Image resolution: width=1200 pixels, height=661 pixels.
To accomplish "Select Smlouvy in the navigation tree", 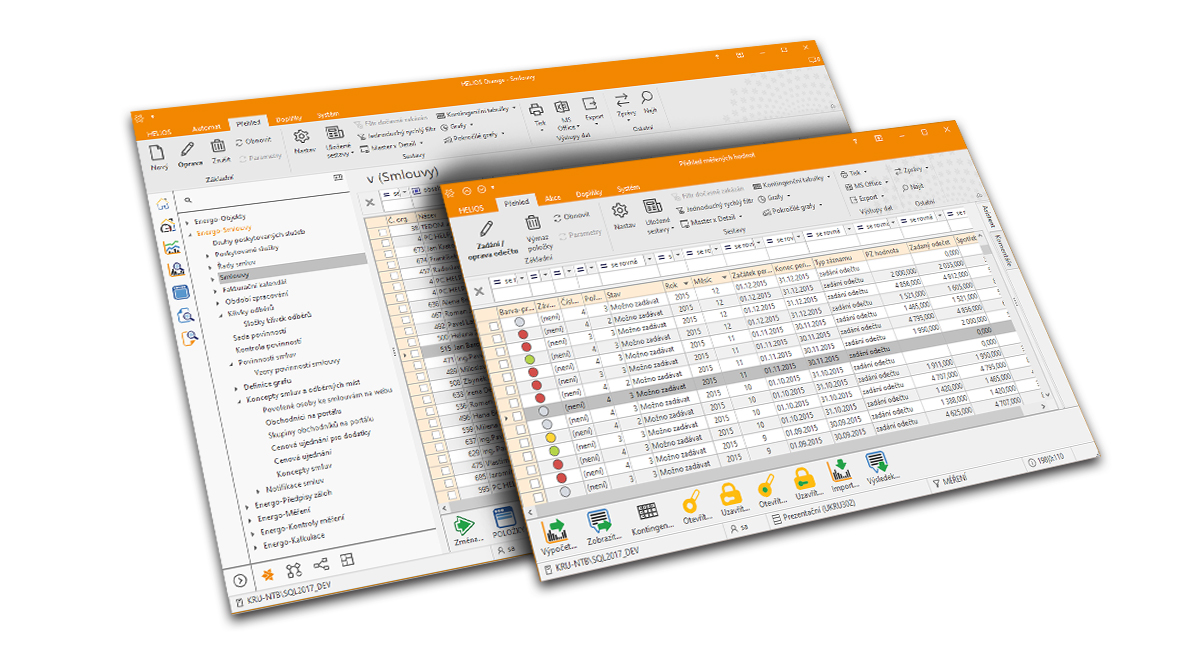I will click(235, 275).
